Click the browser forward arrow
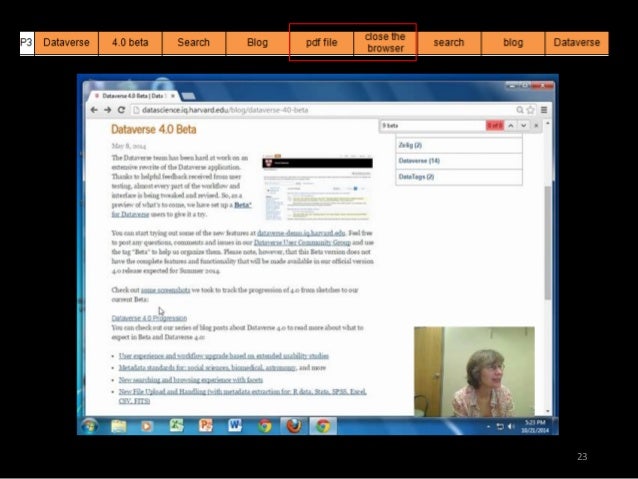This screenshot has height=479, width=638. tap(108, 110)
